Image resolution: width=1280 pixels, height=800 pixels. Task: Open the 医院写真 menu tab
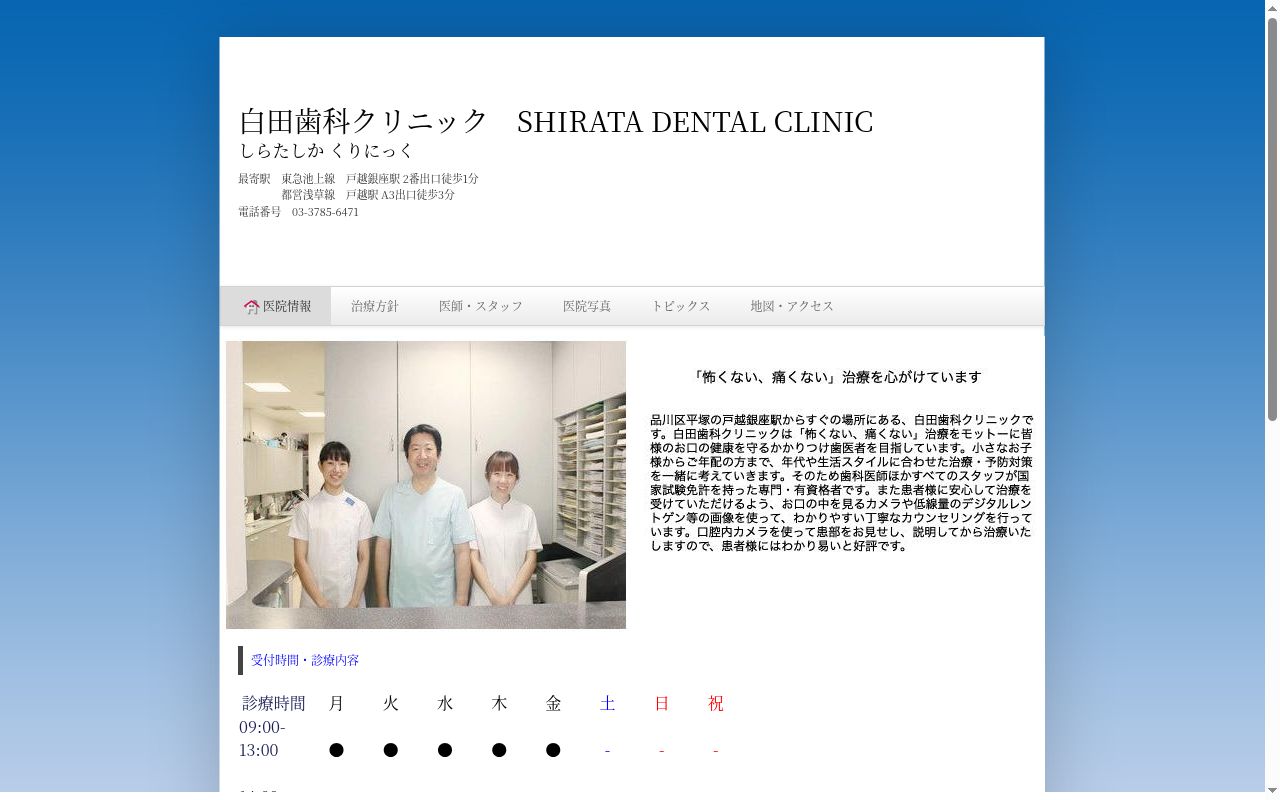pos(587,306)
